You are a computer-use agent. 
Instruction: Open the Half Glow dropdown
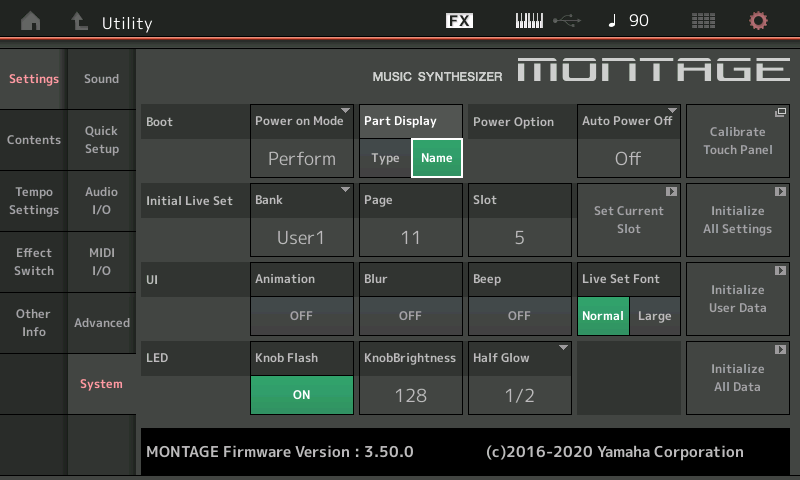point(519,377)
